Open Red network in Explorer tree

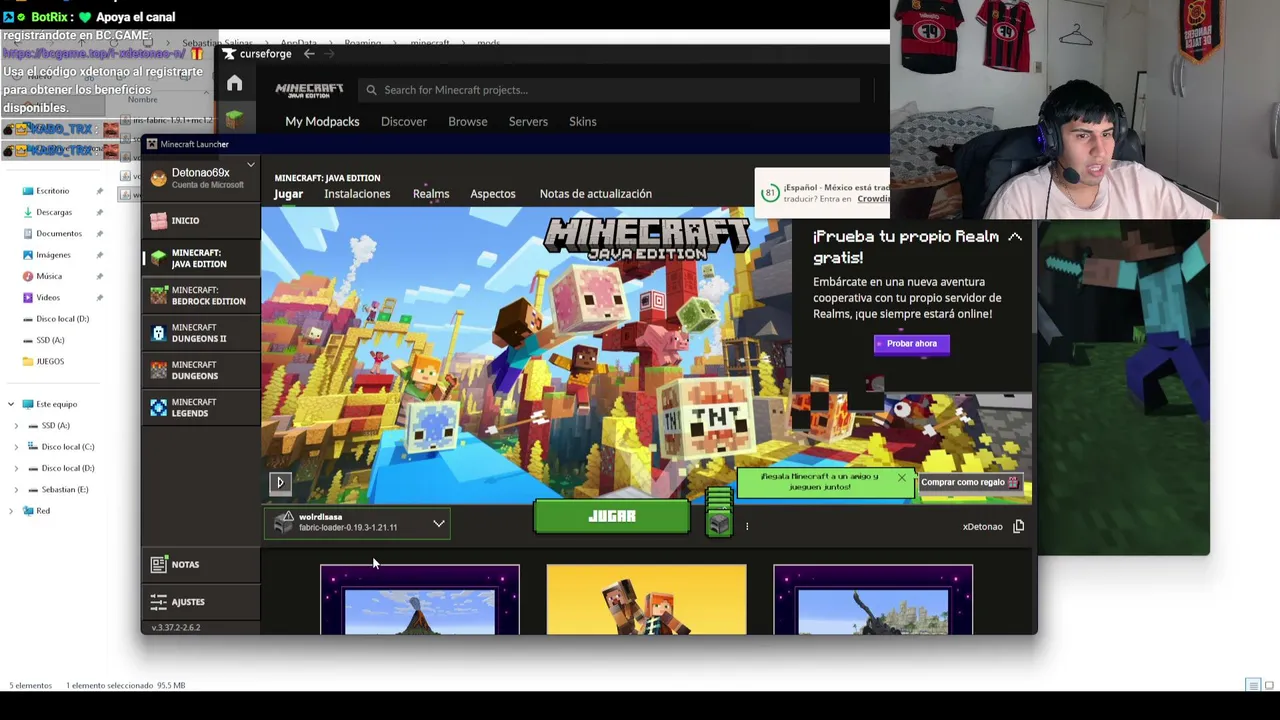(x=43, y=511)
